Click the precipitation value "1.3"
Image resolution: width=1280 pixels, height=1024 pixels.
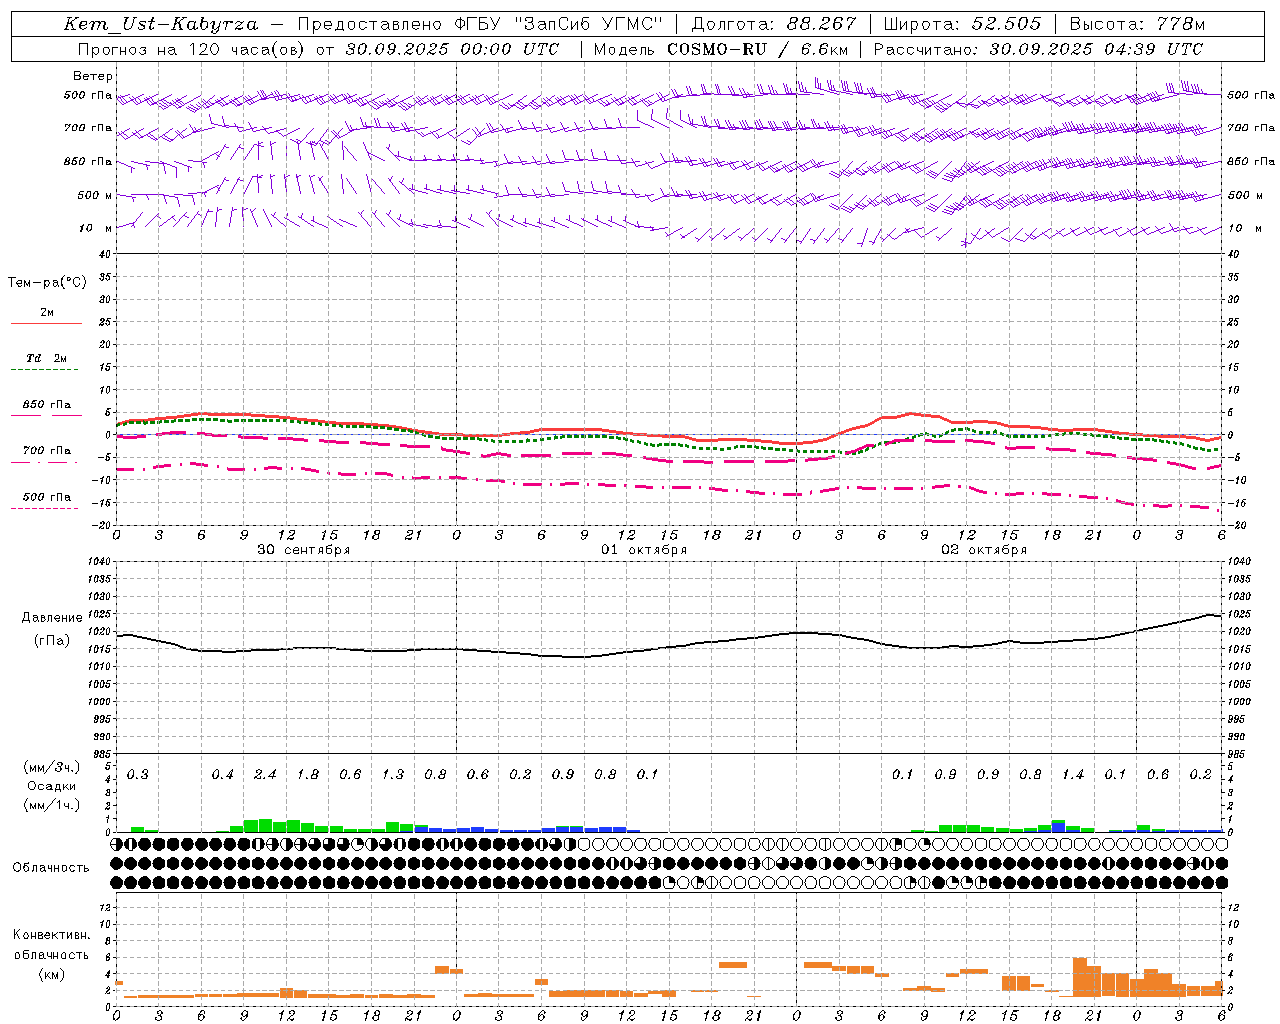pyautogui.click(x=393, y=775)
